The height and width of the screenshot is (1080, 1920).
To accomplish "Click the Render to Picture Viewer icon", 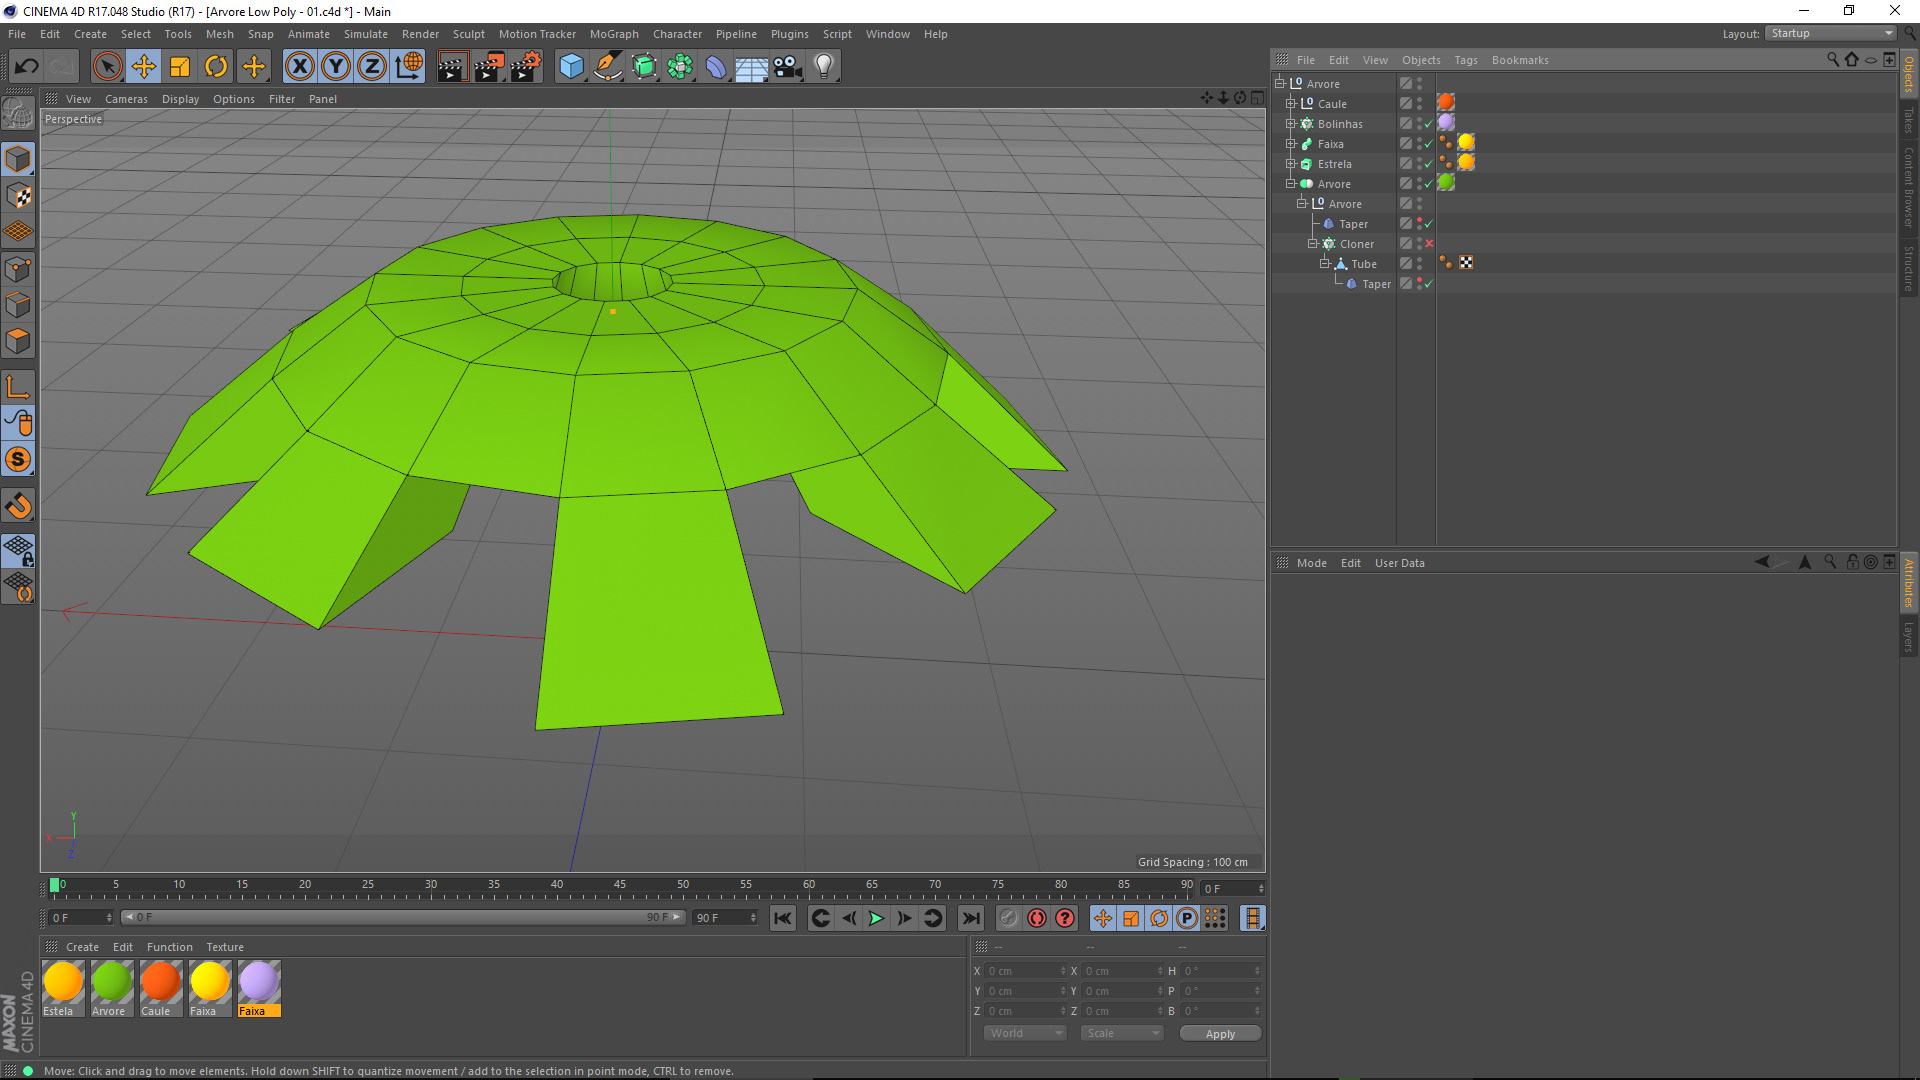I will click(x=489, y=67).
